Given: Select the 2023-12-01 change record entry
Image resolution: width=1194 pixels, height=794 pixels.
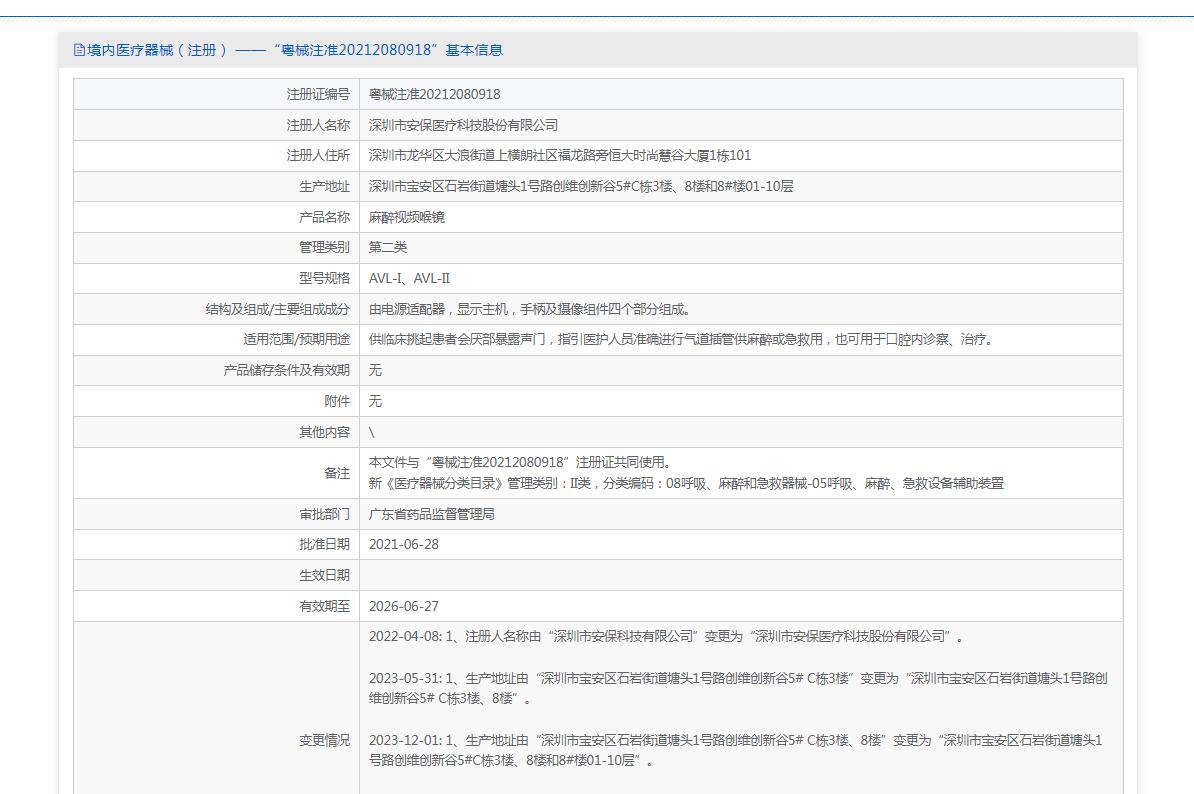Looking at the screenshot, I should pos(736,750).
